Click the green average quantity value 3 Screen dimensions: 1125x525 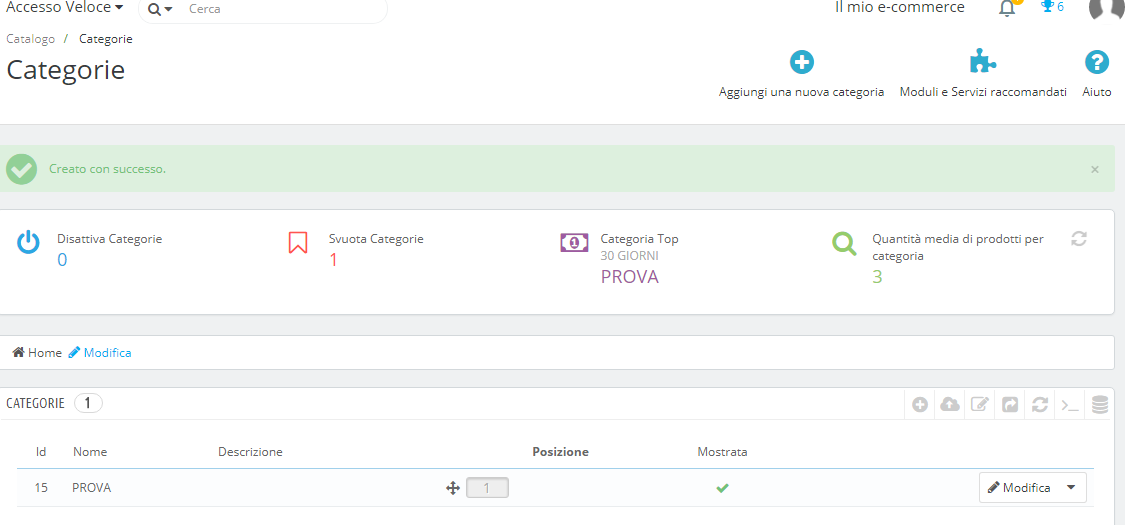(x=877, y=277)
